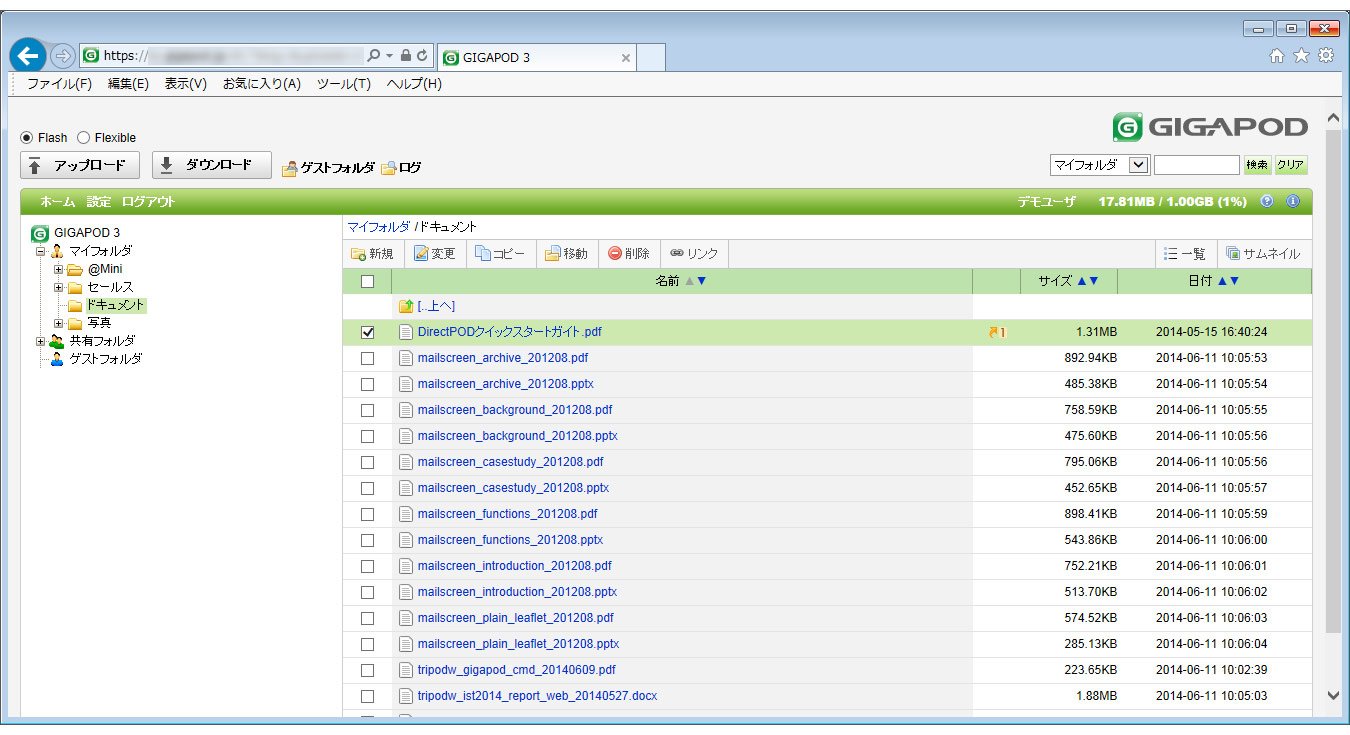Image resolution: width=1350 pixels, height=735 pixels.
Task: Open browser tools gear icon
Action: click(1326, 57)
